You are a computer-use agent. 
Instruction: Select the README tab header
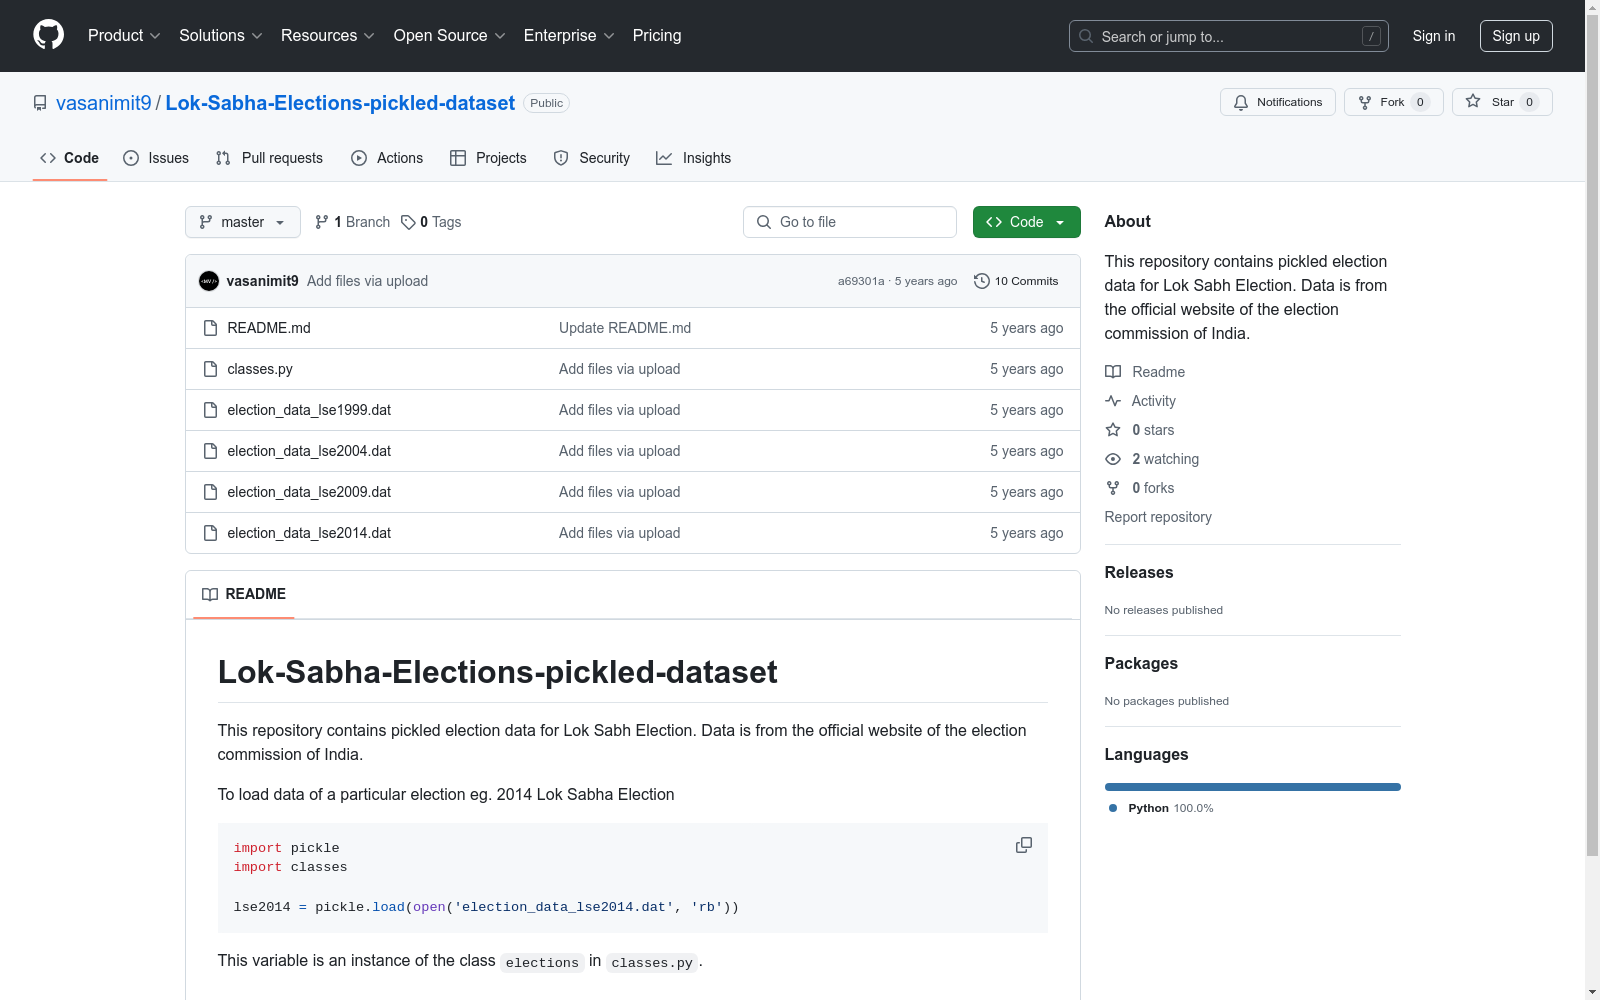pos(244,594)
